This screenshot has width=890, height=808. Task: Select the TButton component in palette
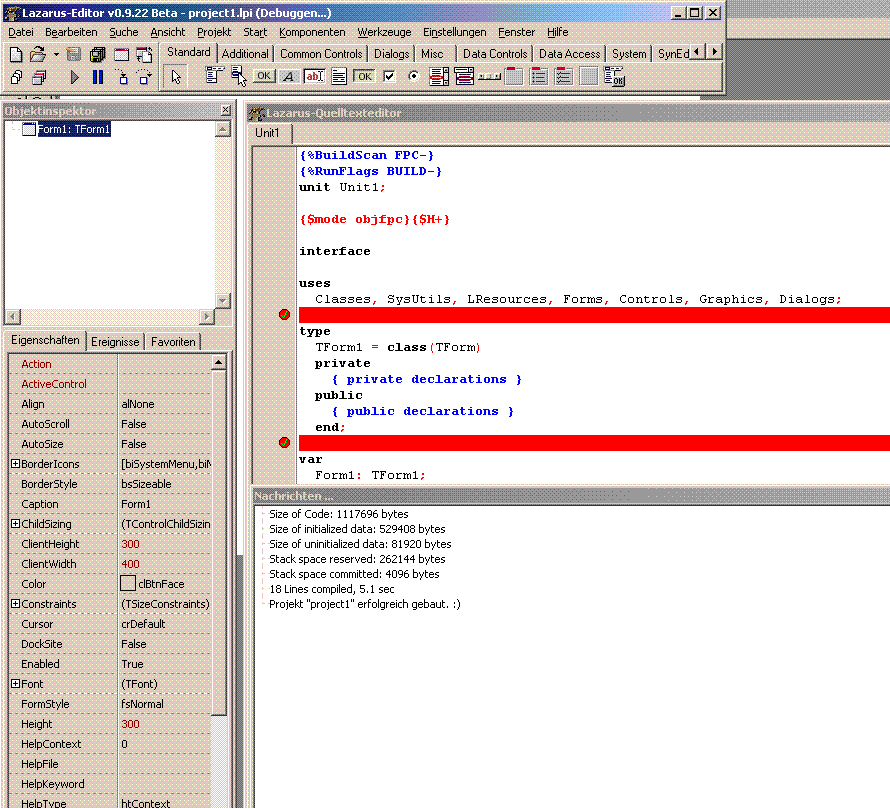click(264, 76)
